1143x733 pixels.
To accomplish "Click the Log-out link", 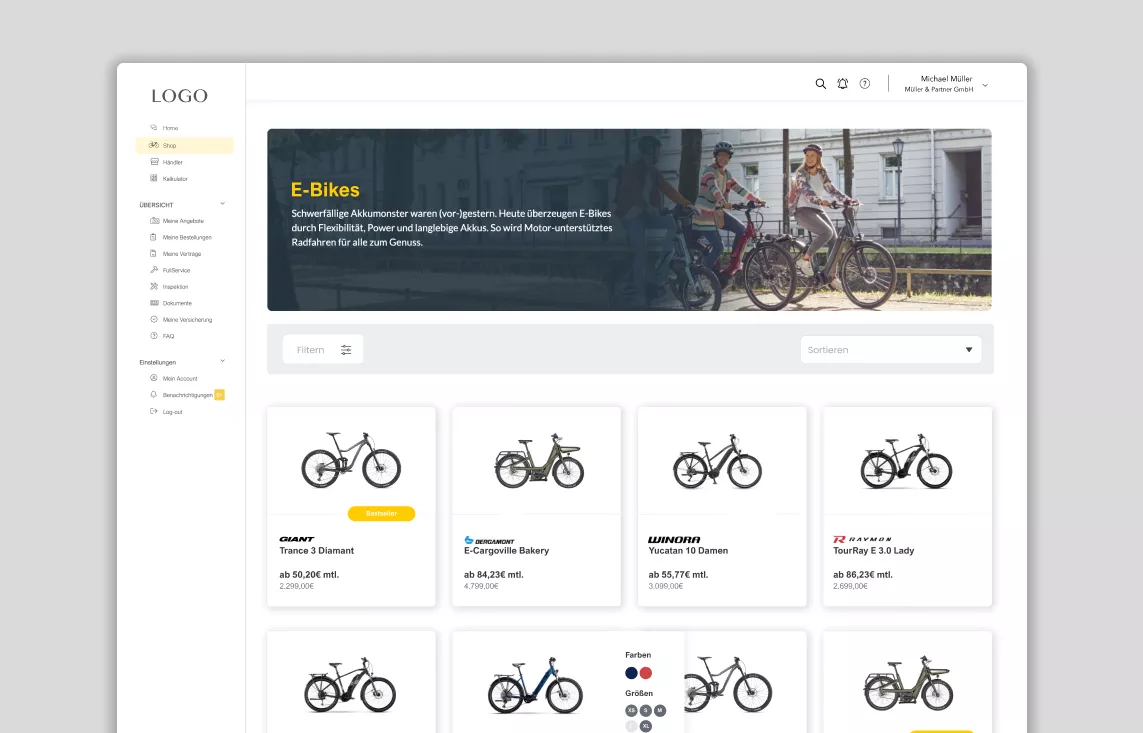I will 173,412.
